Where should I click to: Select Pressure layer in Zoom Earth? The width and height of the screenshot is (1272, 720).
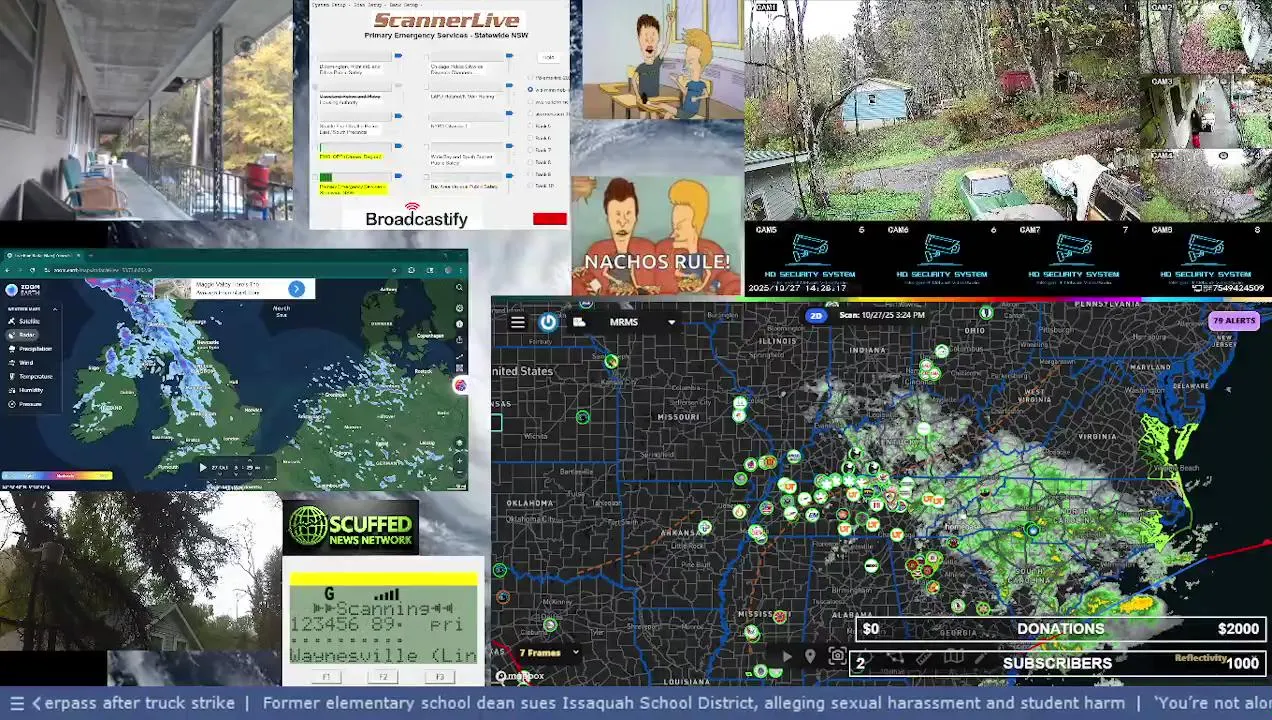(25, 404)
